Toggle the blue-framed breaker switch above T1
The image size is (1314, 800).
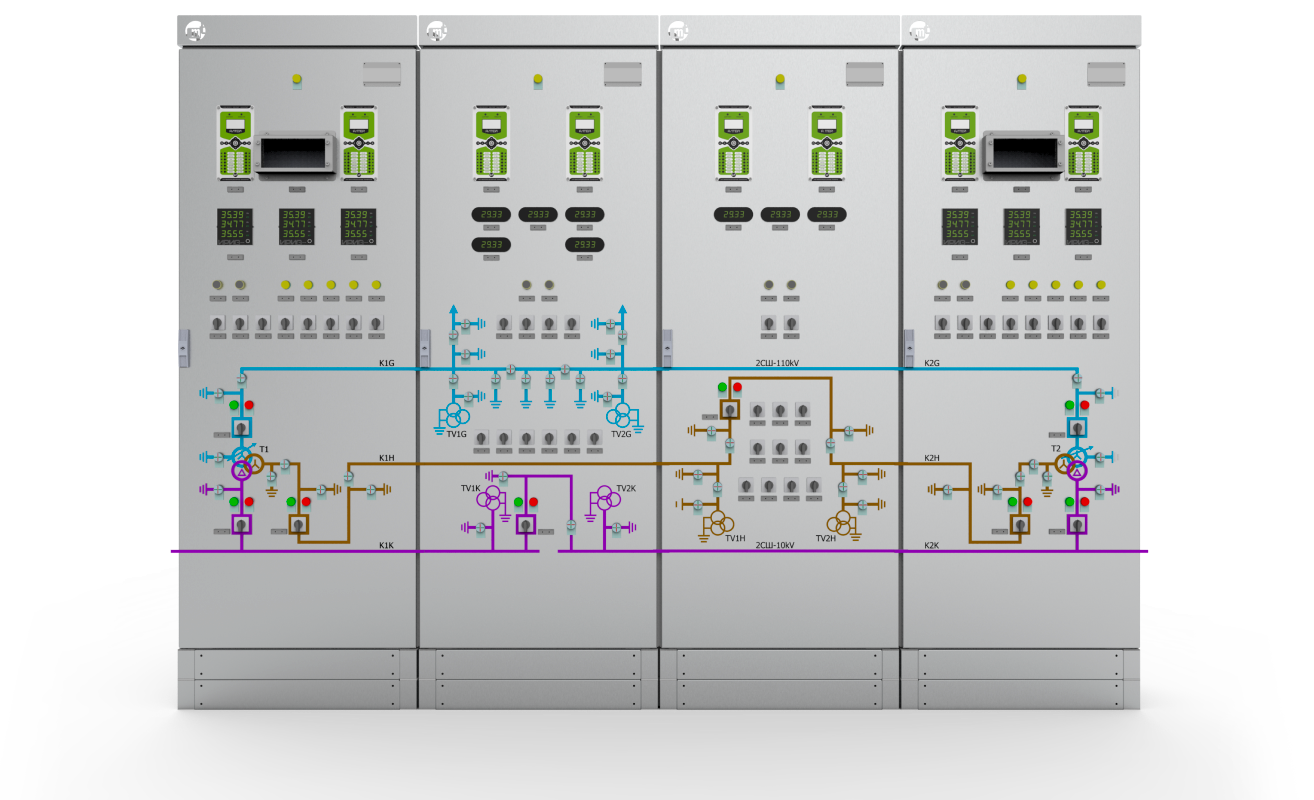(x=241, y=428)
